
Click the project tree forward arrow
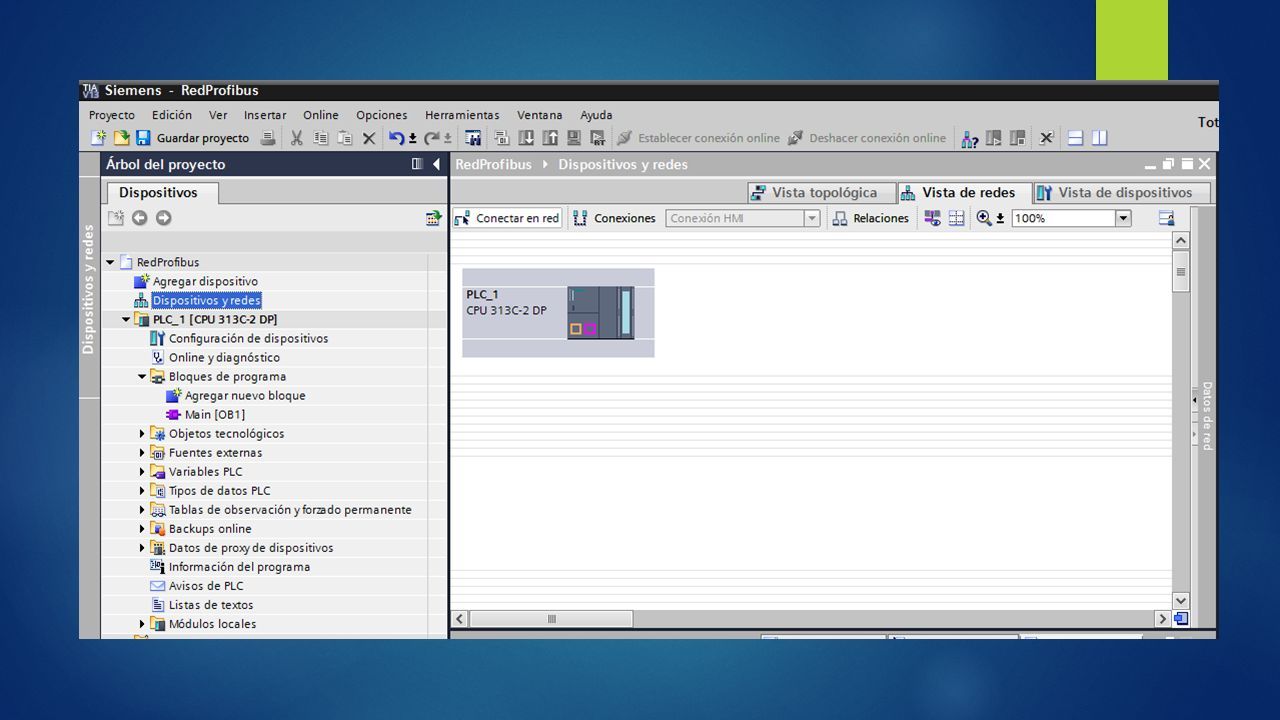click(163, 218)
